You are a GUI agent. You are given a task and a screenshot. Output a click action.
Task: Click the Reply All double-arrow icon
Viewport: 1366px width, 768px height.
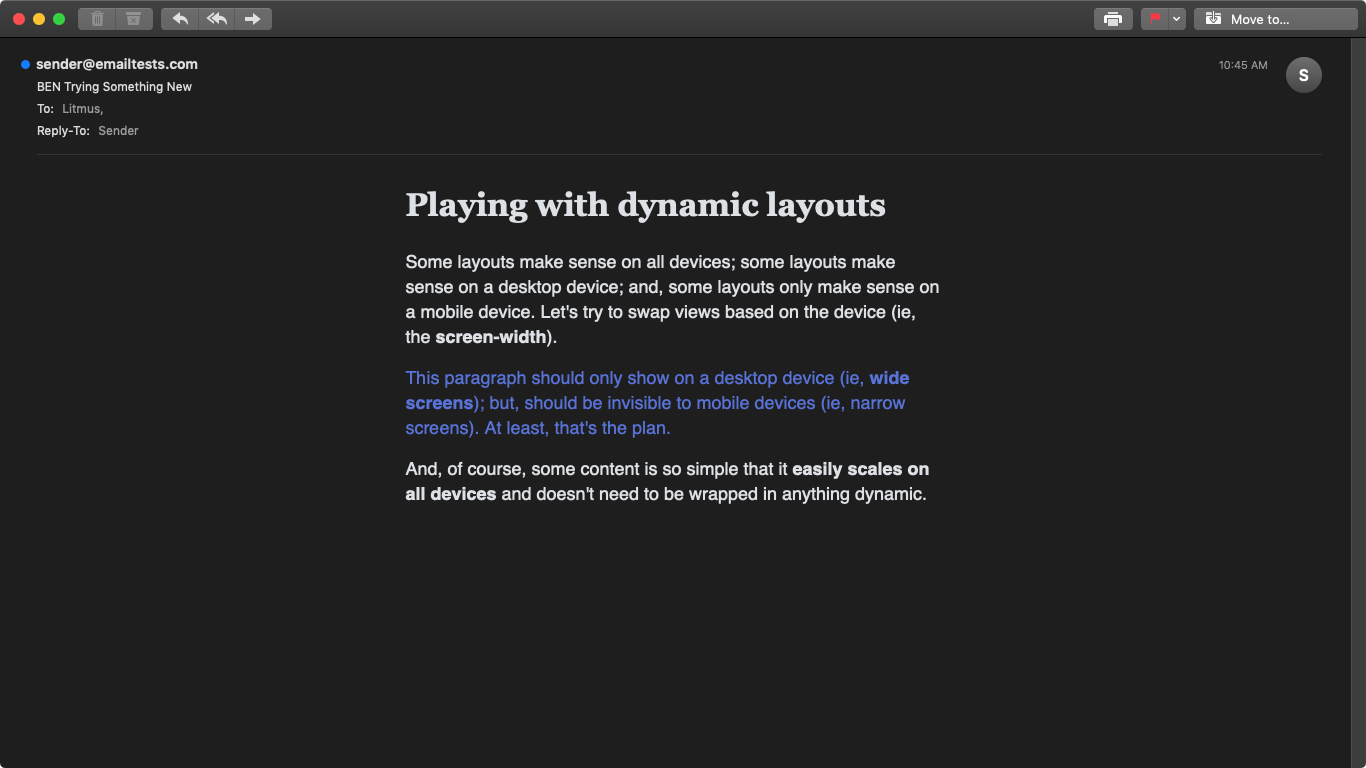(217, 19)
